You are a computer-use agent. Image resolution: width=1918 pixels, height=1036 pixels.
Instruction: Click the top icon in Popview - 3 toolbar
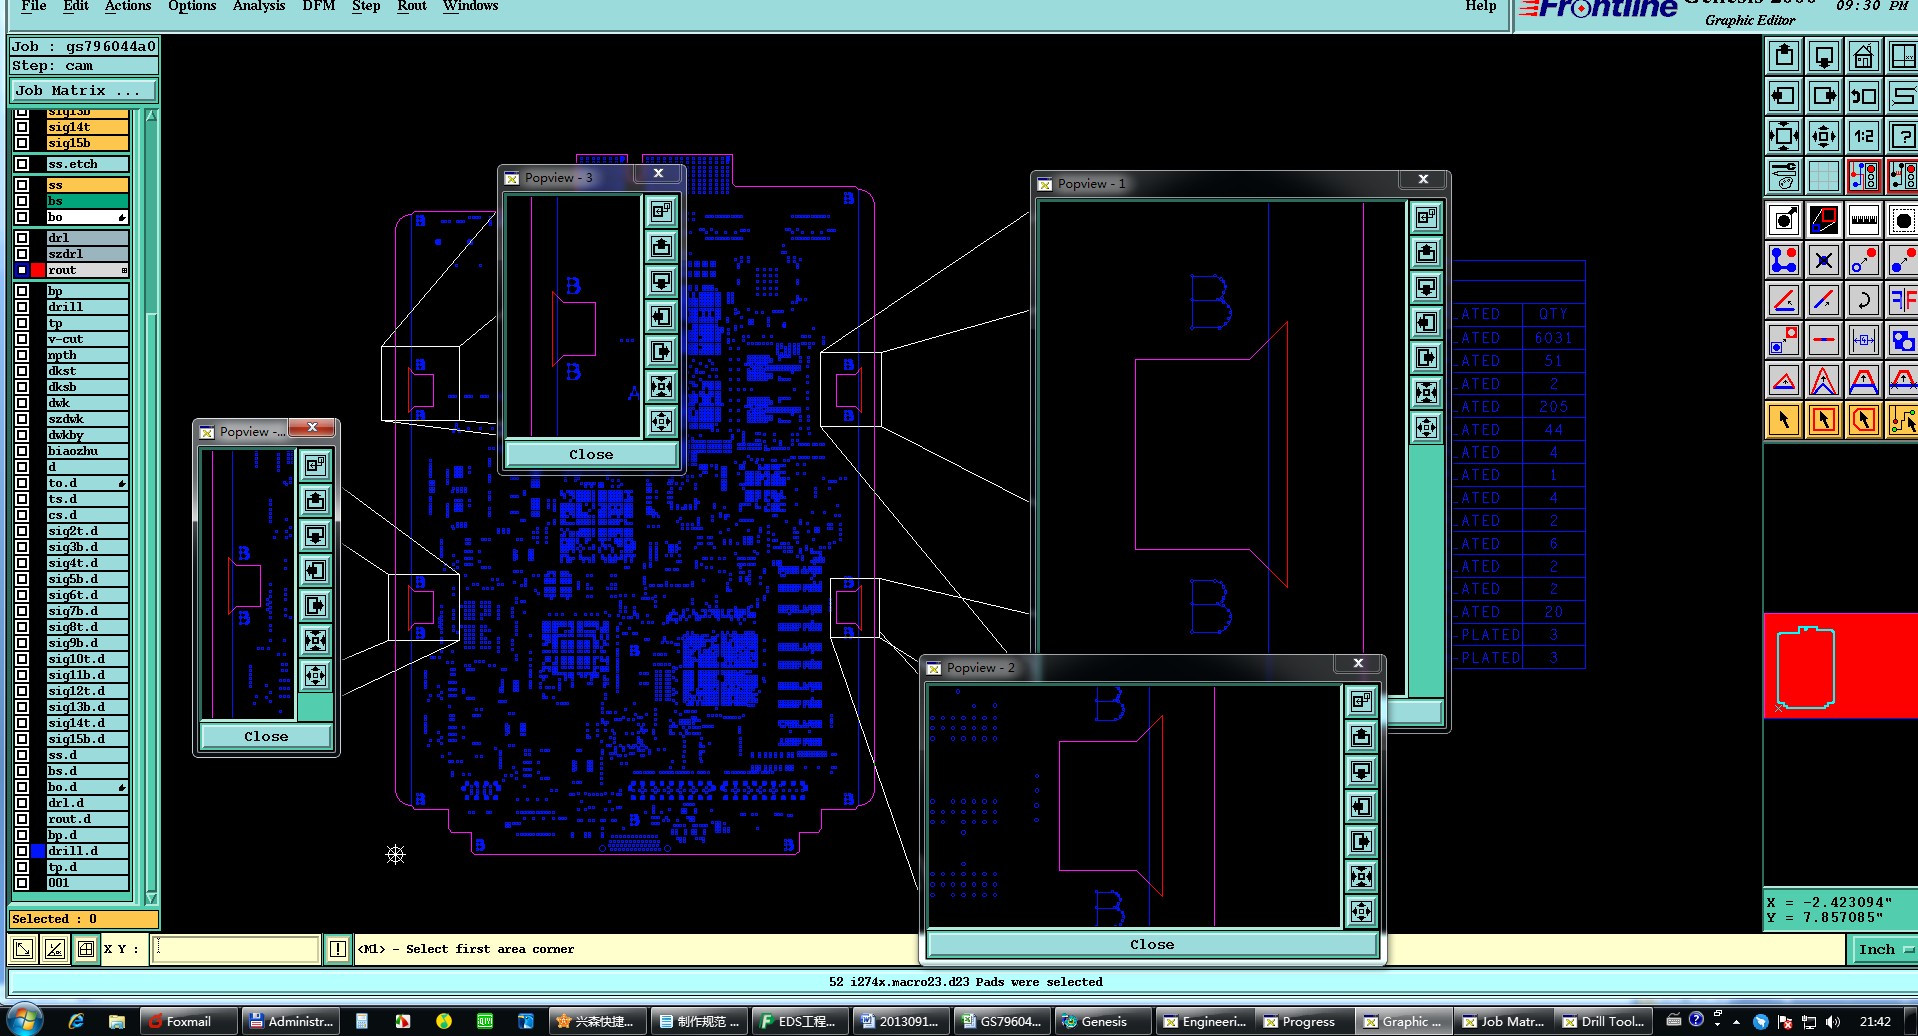point(661,211)
